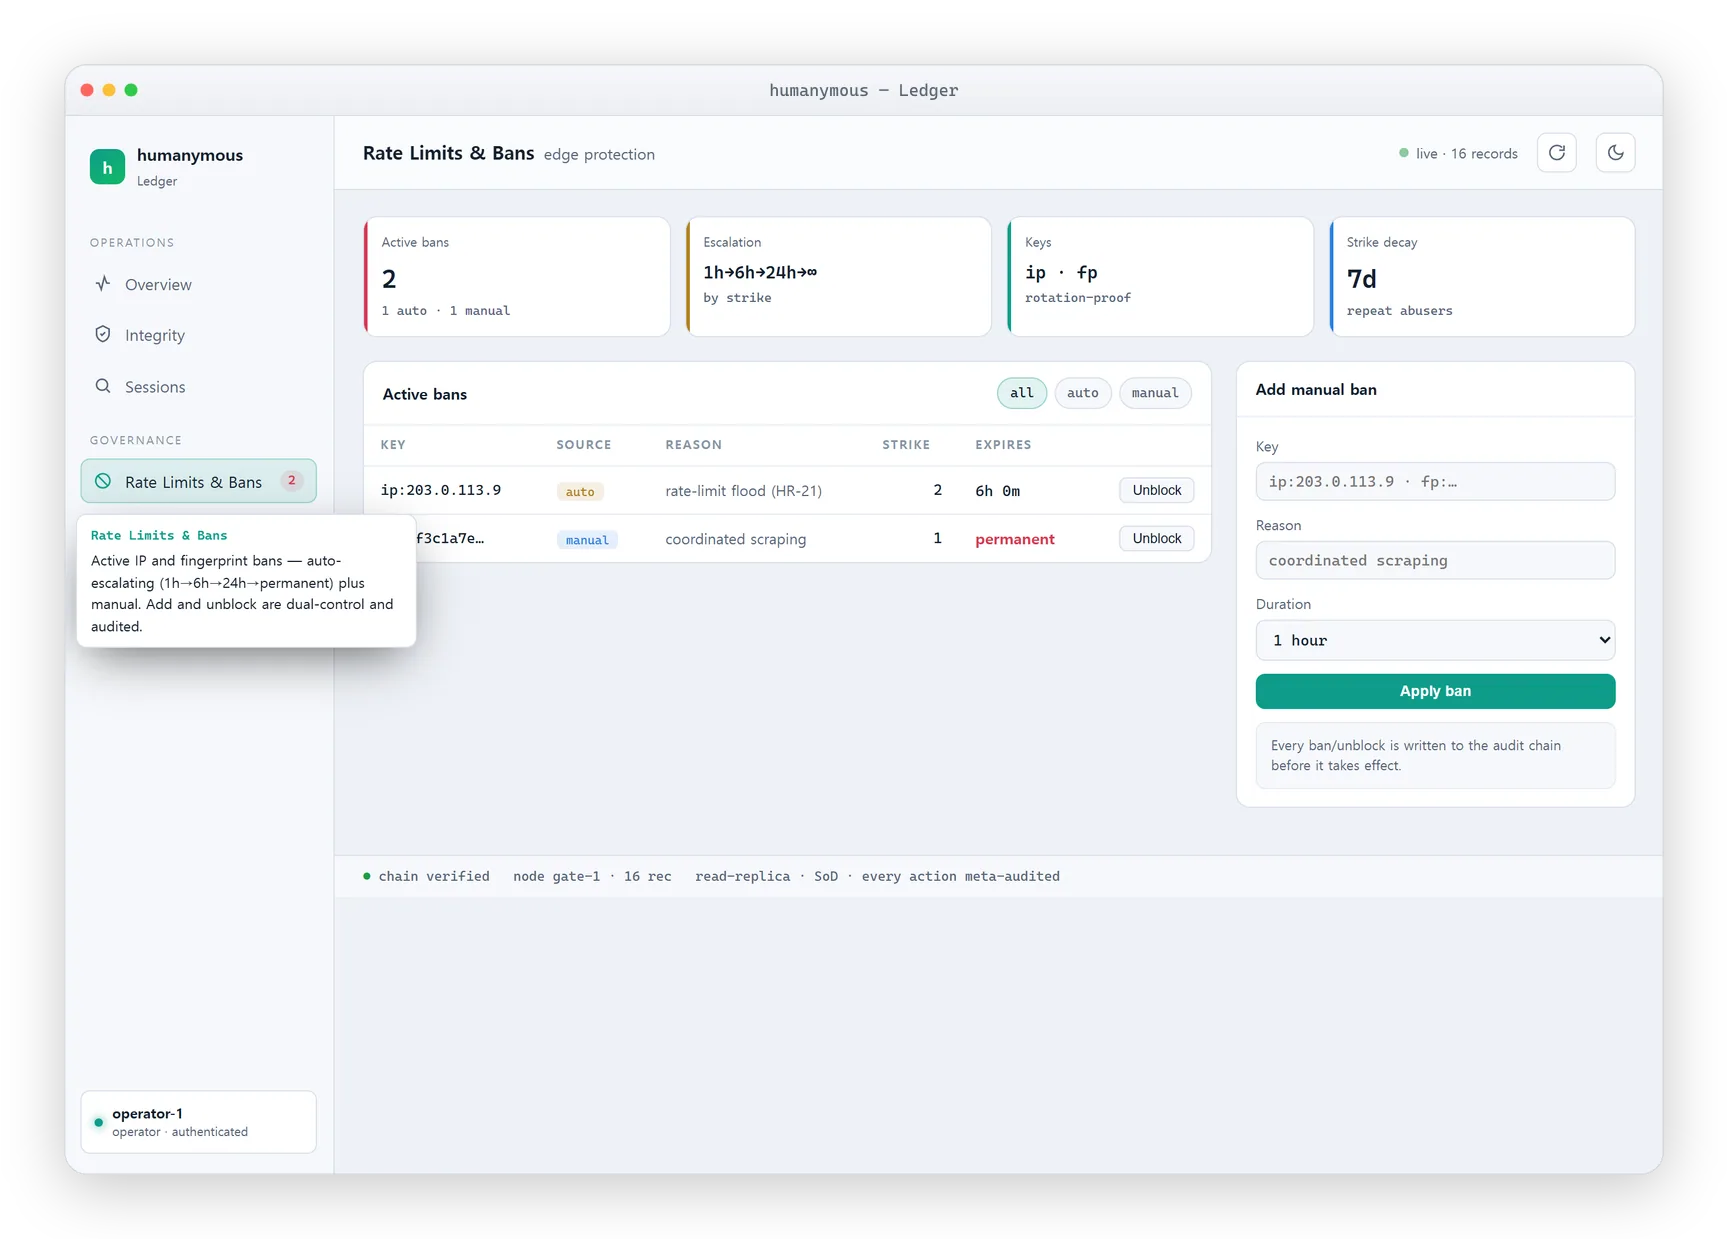Click 'read-replica · SoD' status text
This screenshot has width=1728, height=1239.
coord(767,876)
